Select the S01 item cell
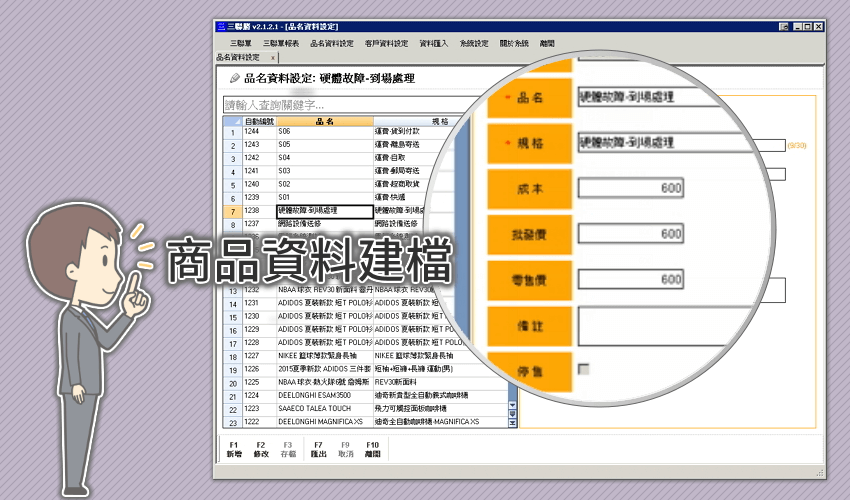 (x=325, y=197)
